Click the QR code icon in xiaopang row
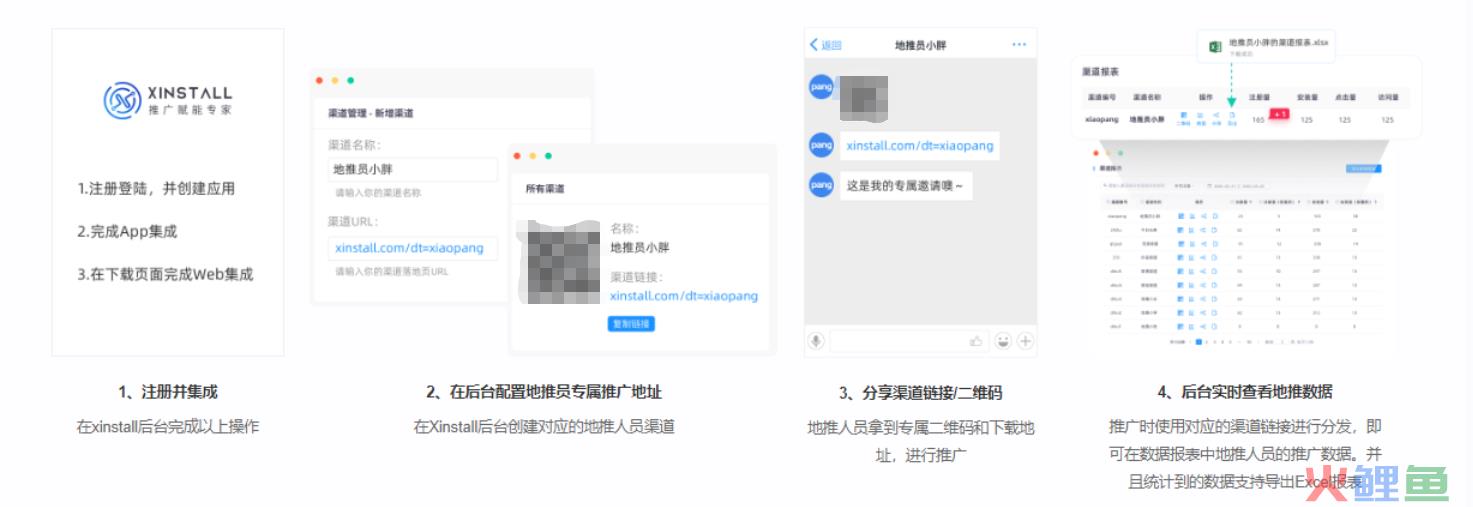 tap(1183, 117)
